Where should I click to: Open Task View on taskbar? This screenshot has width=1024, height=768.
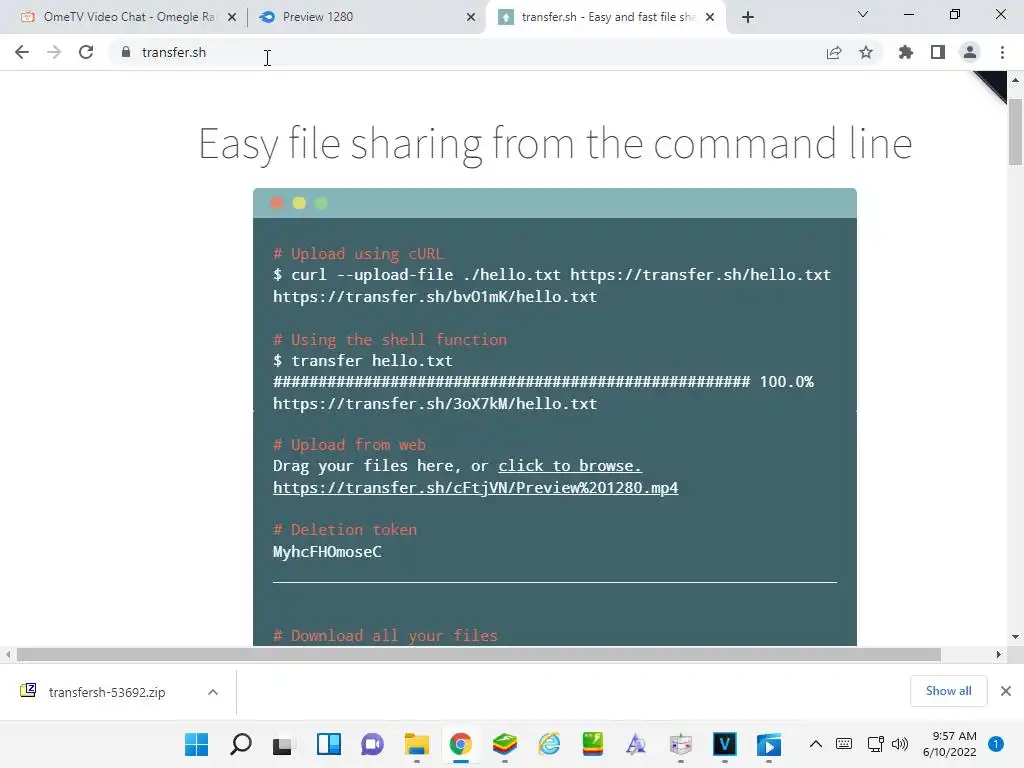coord(283,745)
